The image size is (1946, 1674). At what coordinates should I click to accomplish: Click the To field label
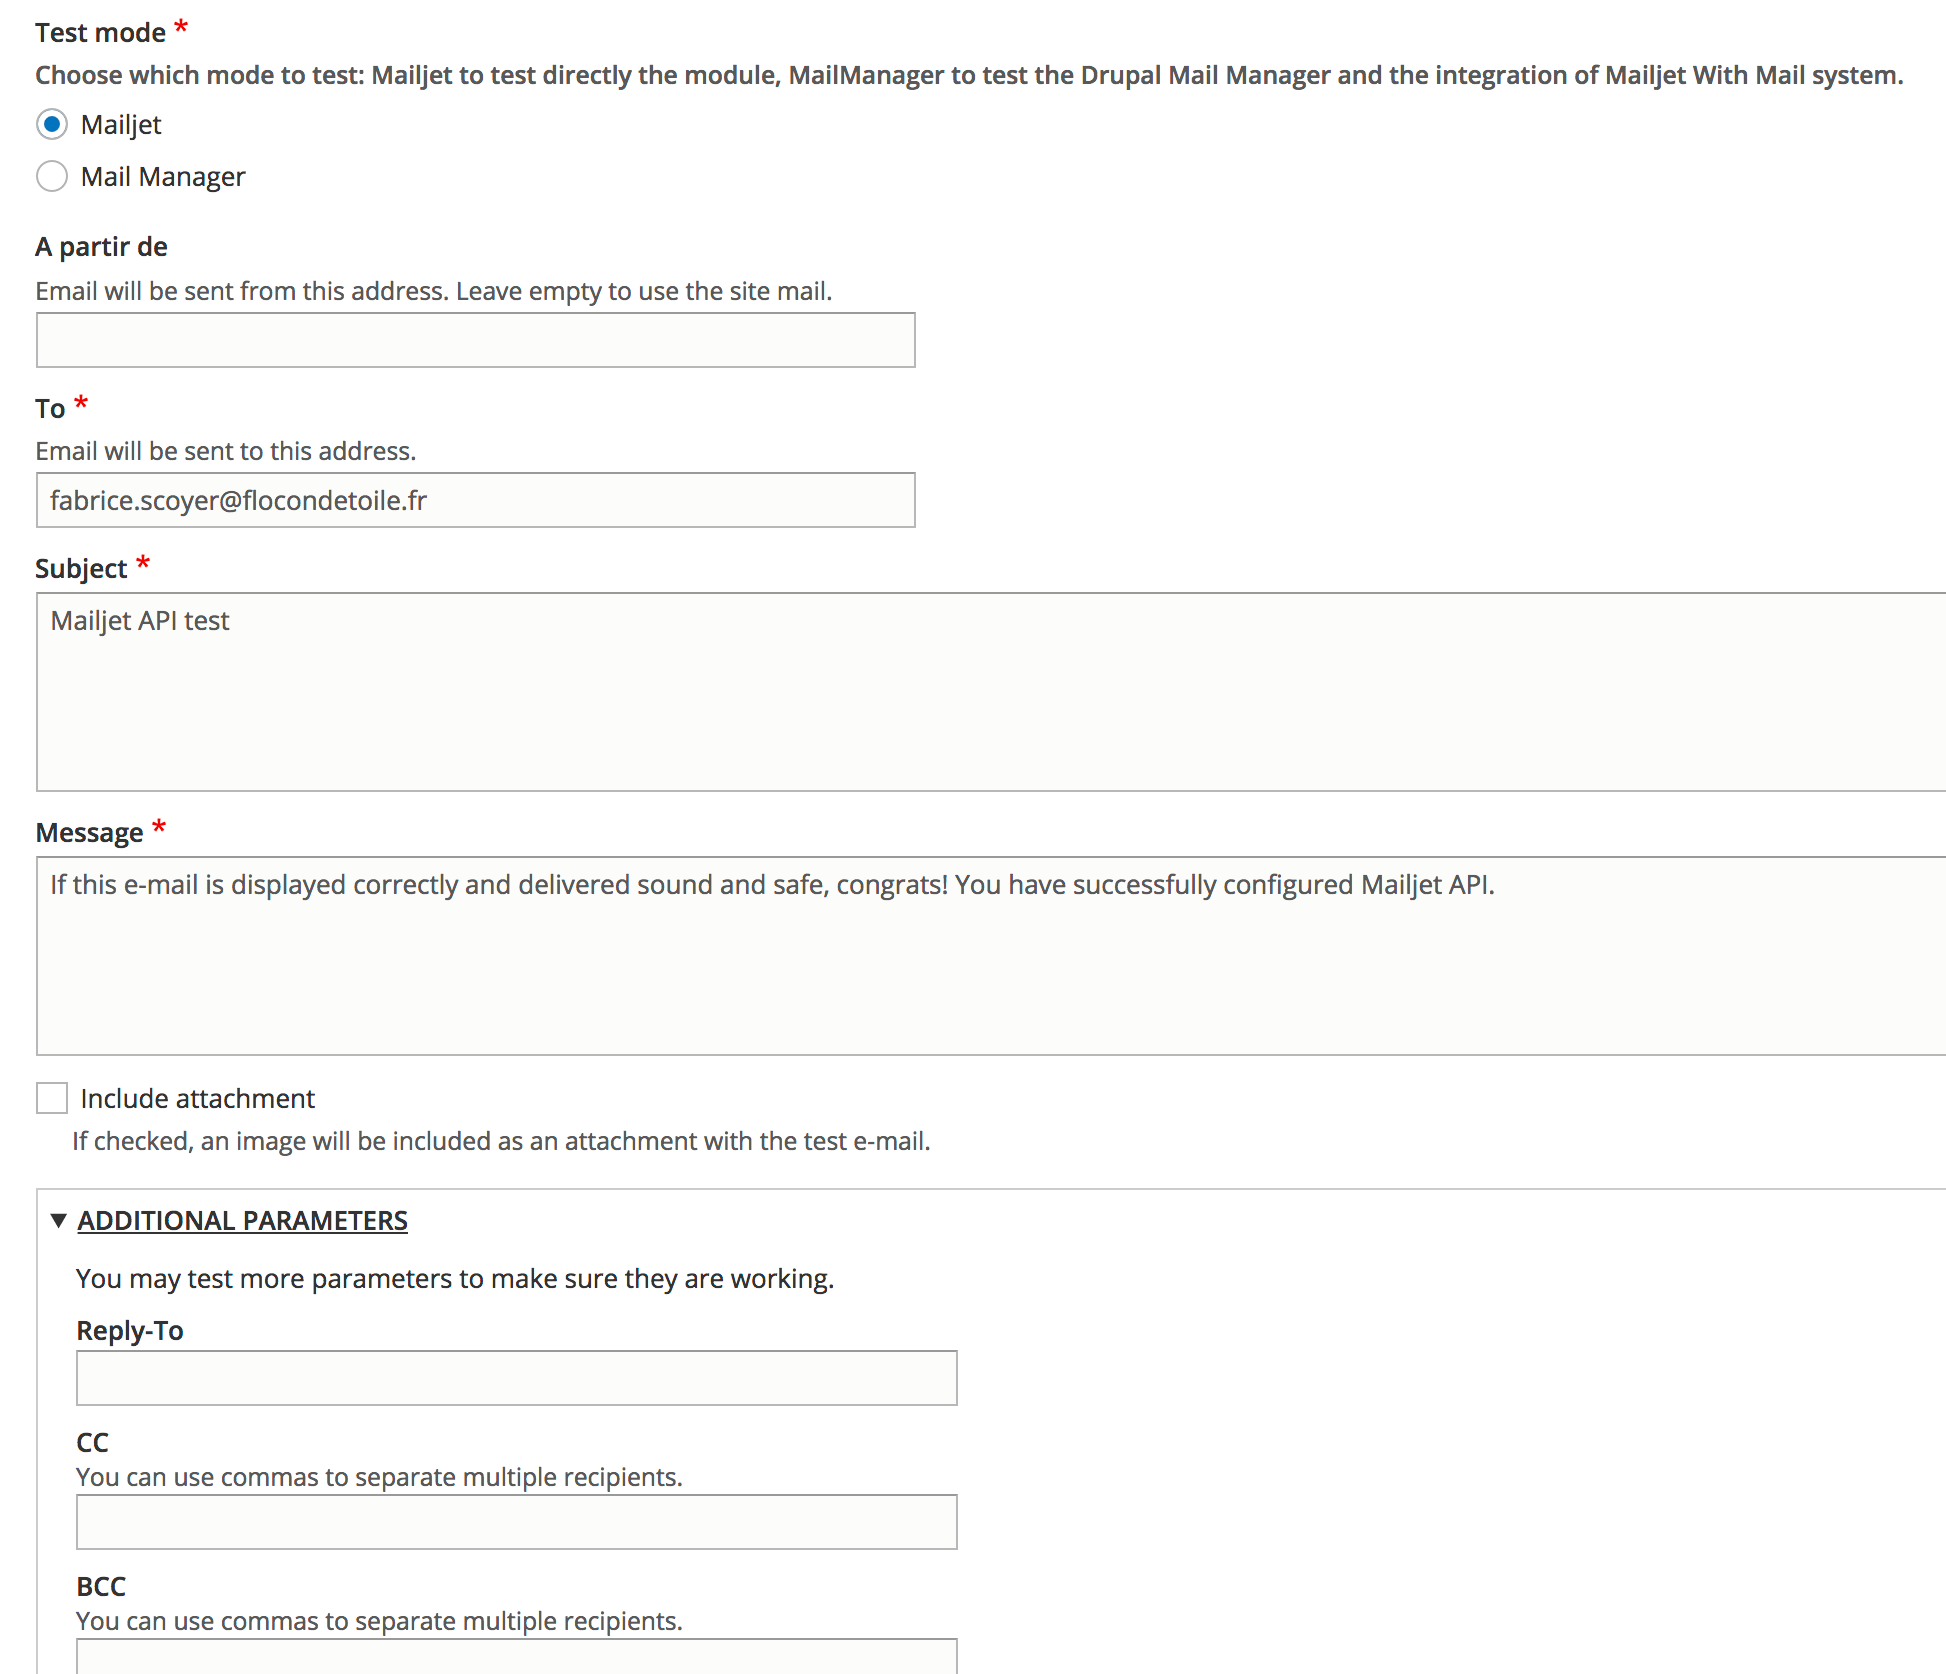[50, 409]
